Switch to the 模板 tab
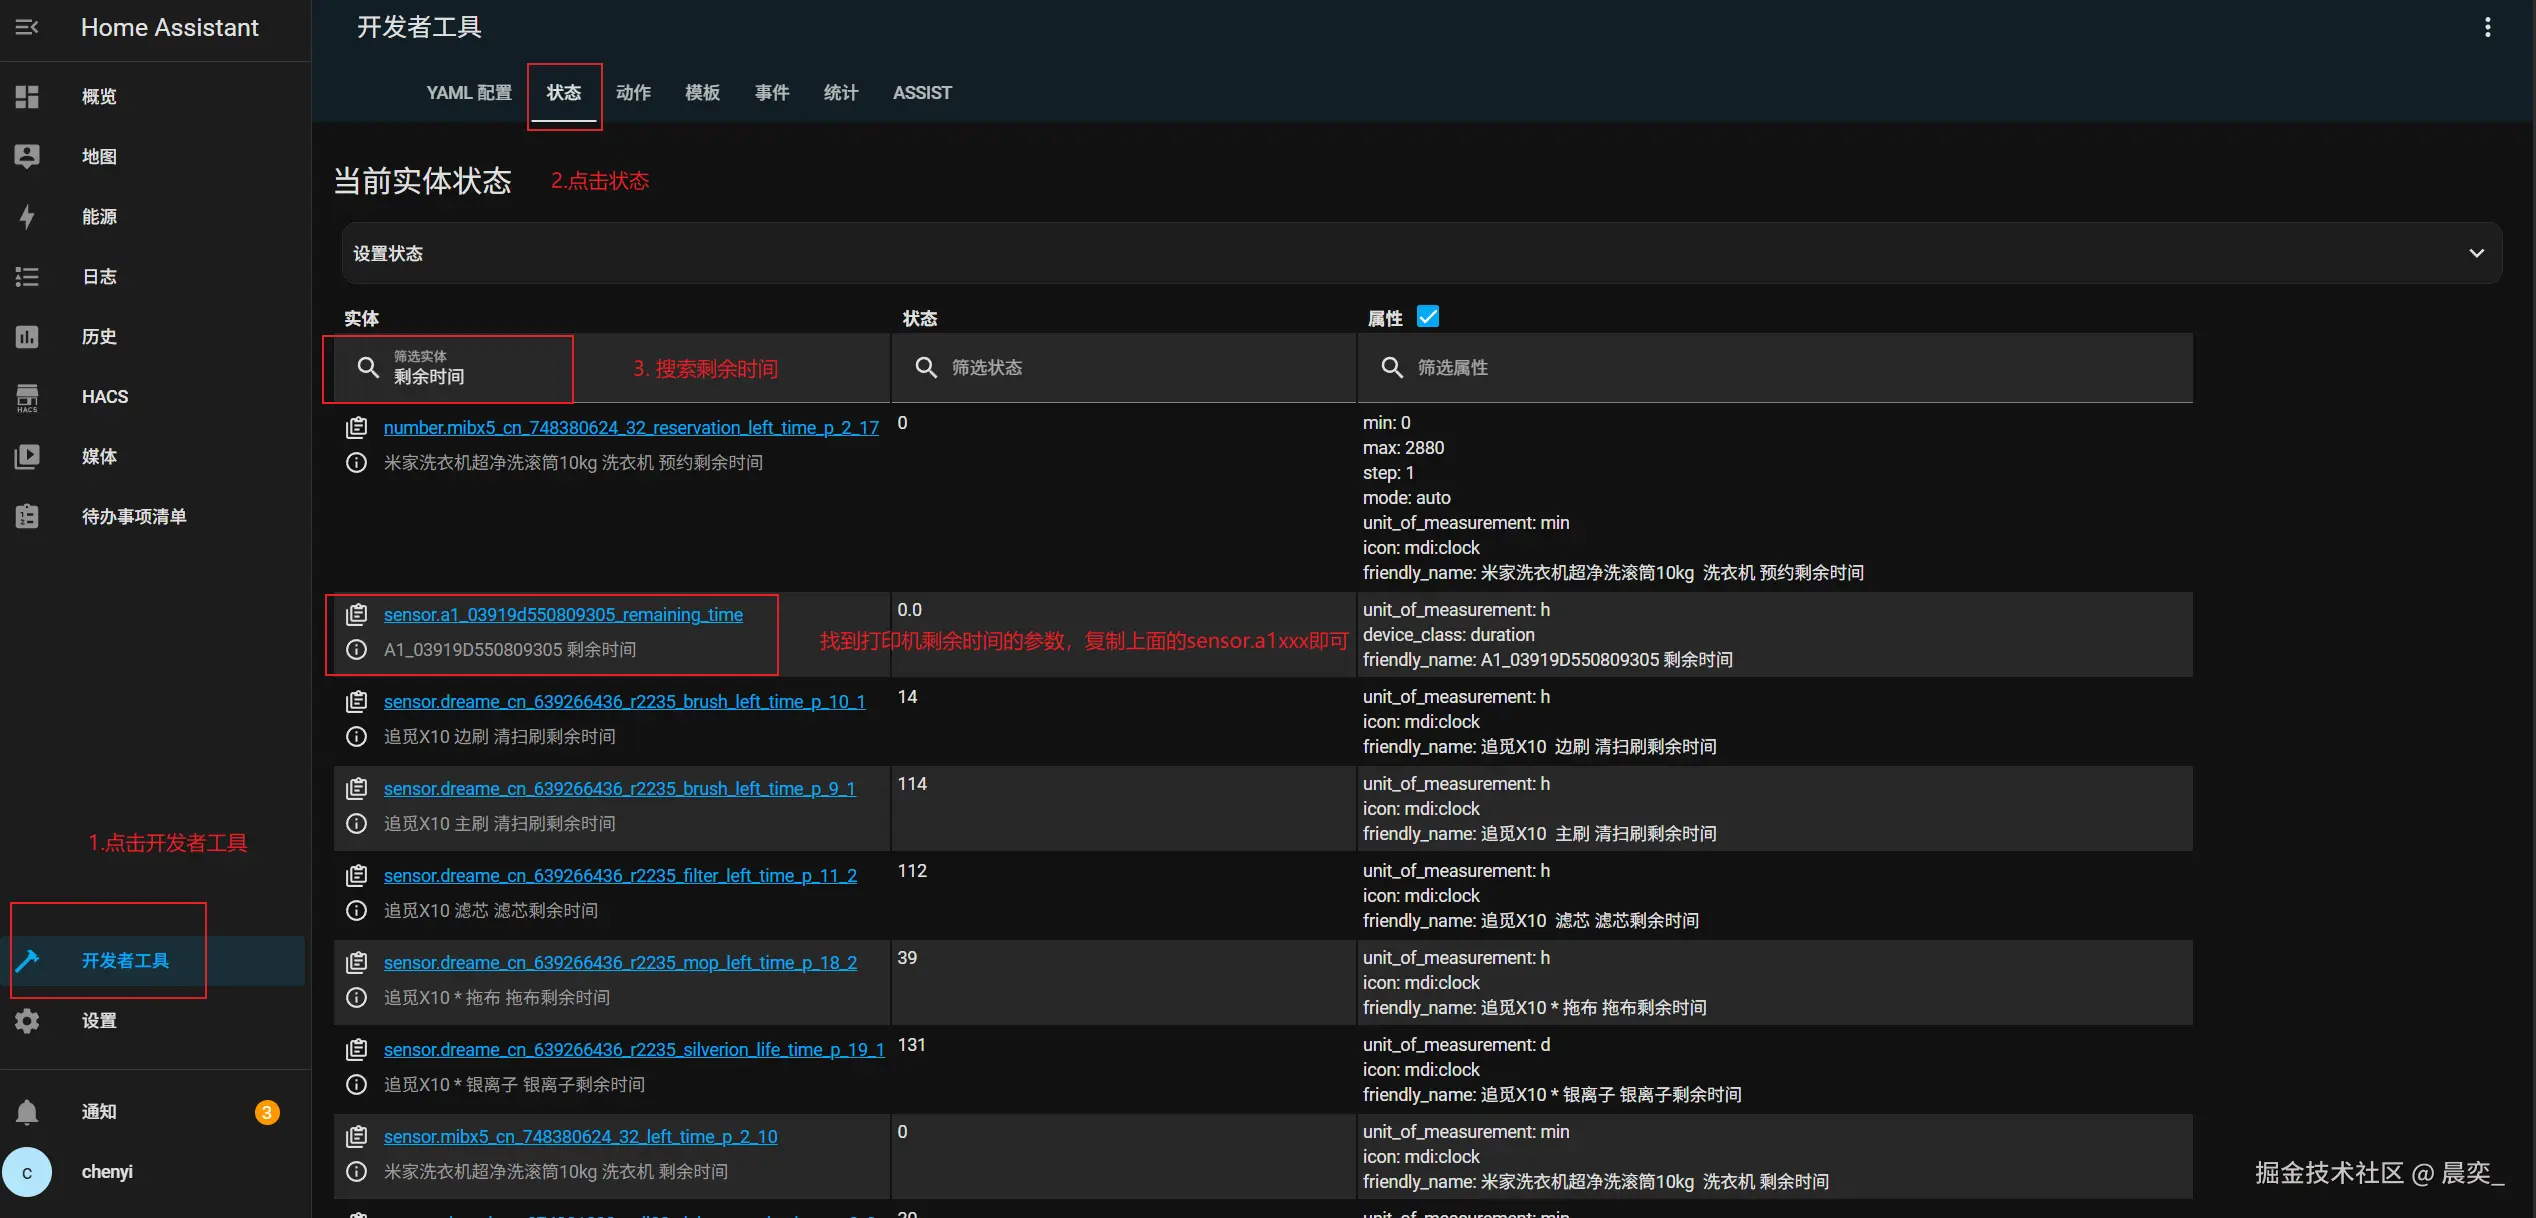 [x=702, y=93]
